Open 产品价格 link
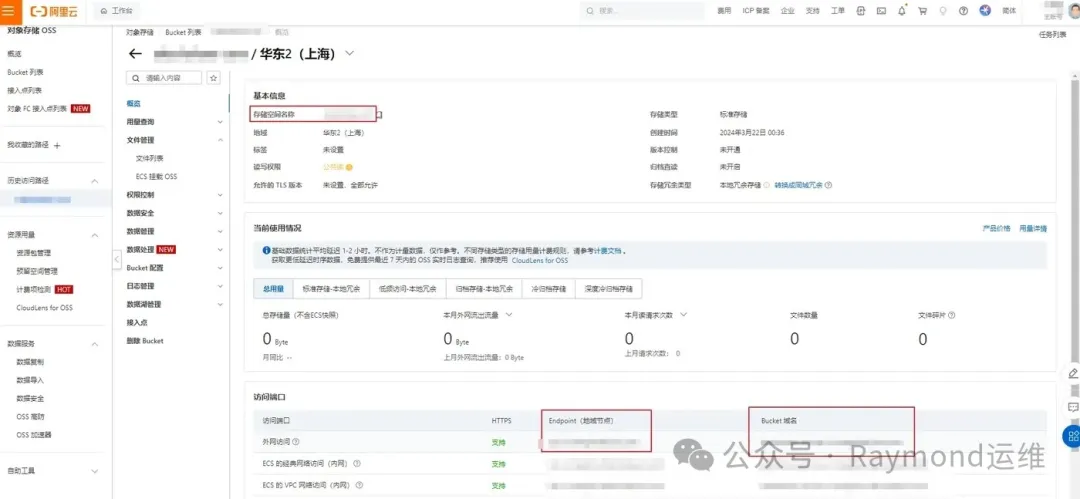 tap(996, 228)
